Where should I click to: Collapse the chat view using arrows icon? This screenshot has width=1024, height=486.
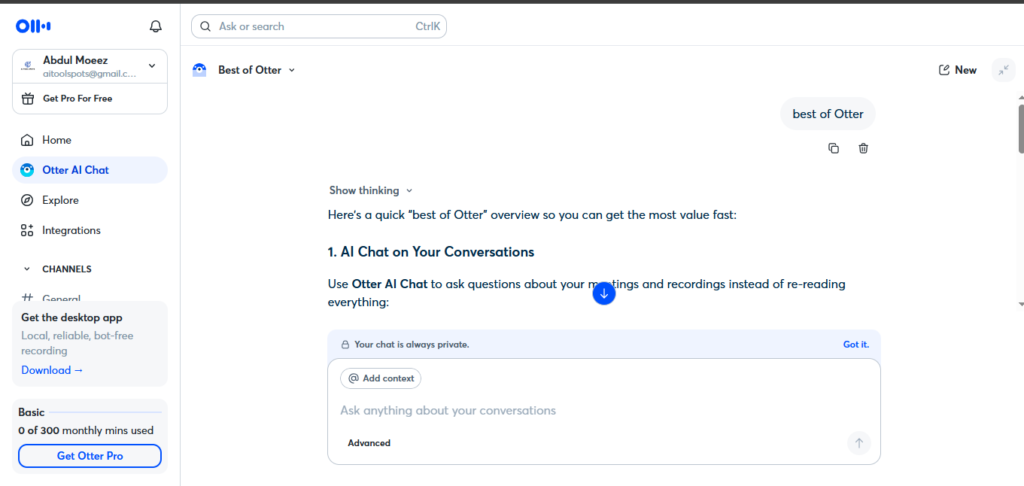click(1003, 70)
